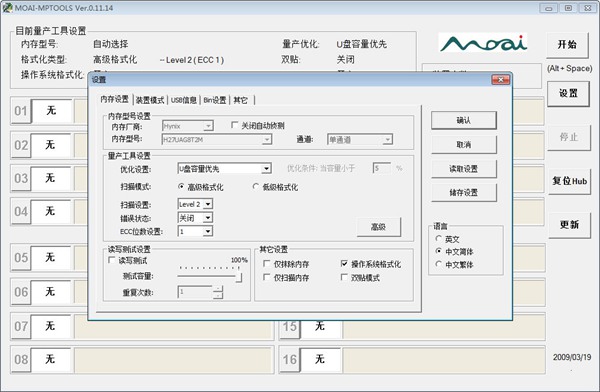
Task: Expand the 内存型号 H27UAG8T2M dropdown
Action: (267, 140)
